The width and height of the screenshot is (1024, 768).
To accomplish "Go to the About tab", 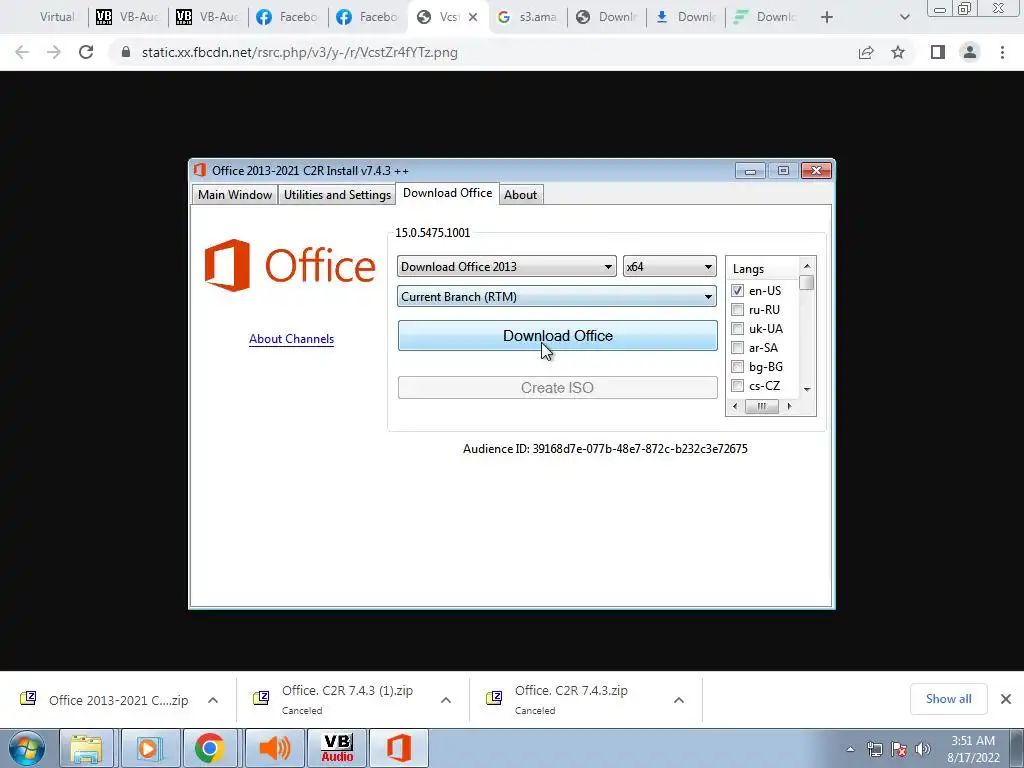I will pyautogui.click(x=520, y=195).
